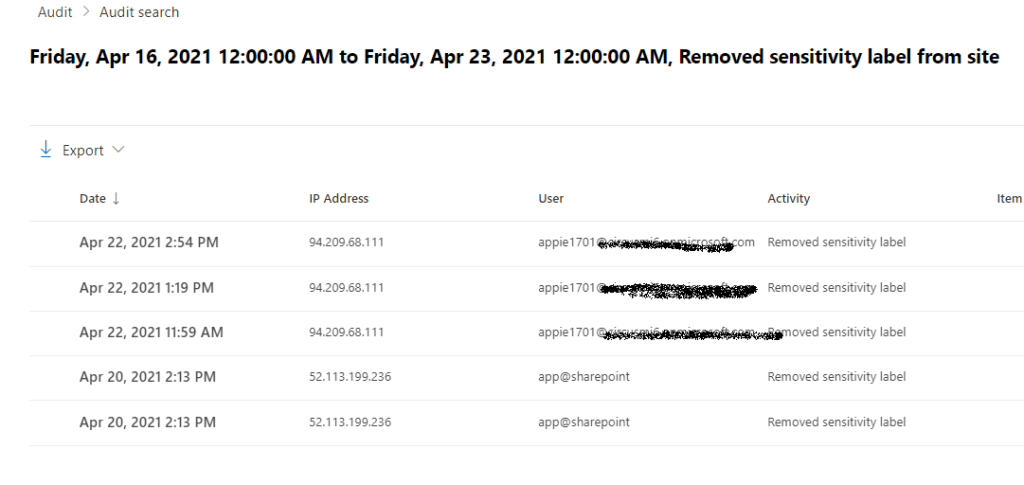This screenshot has width=1024, height=485.
Task: Select the User column header
Action: 551,198
